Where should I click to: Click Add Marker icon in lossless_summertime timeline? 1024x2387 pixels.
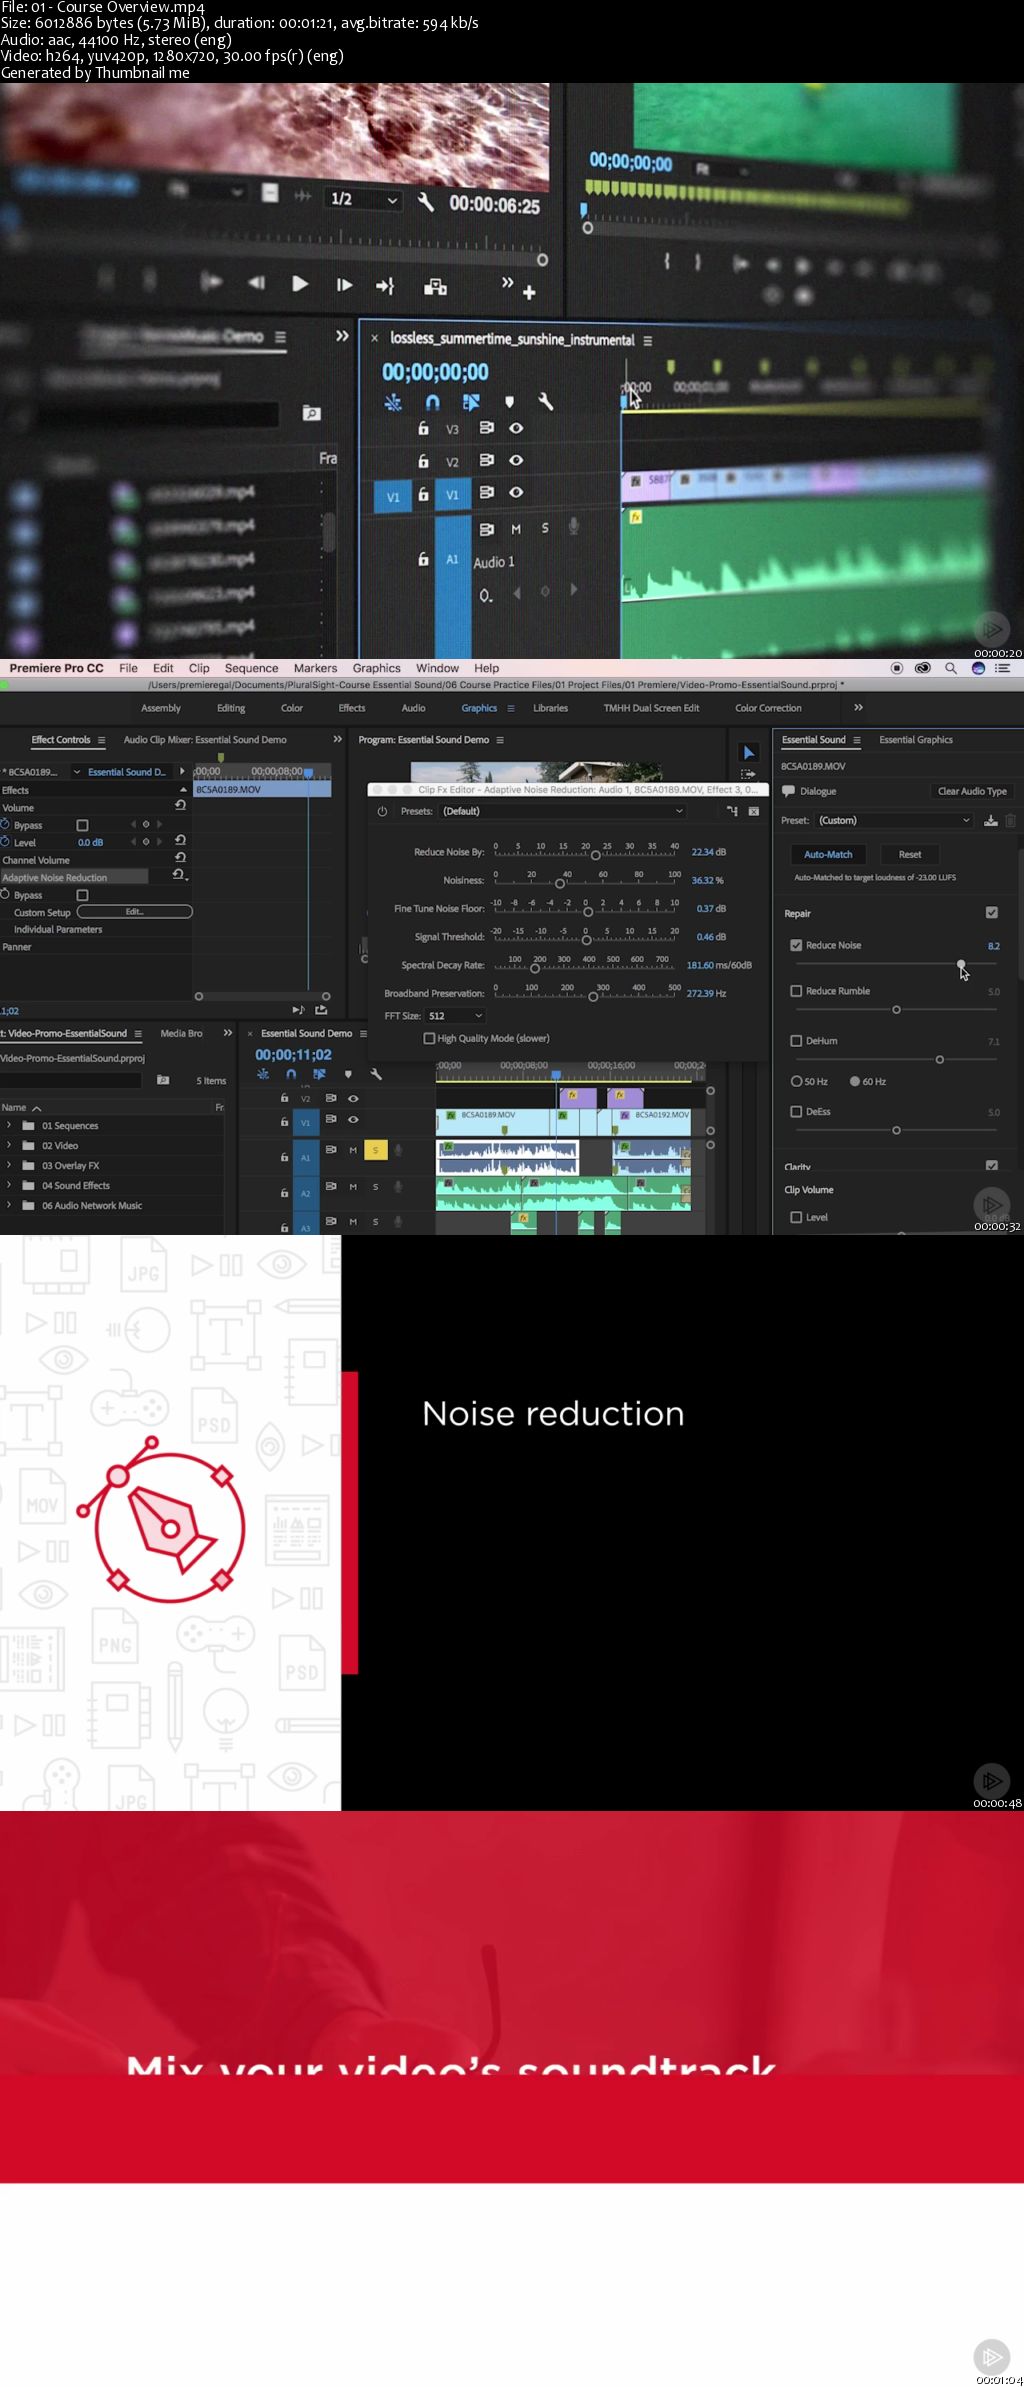(x=509, y=402)
